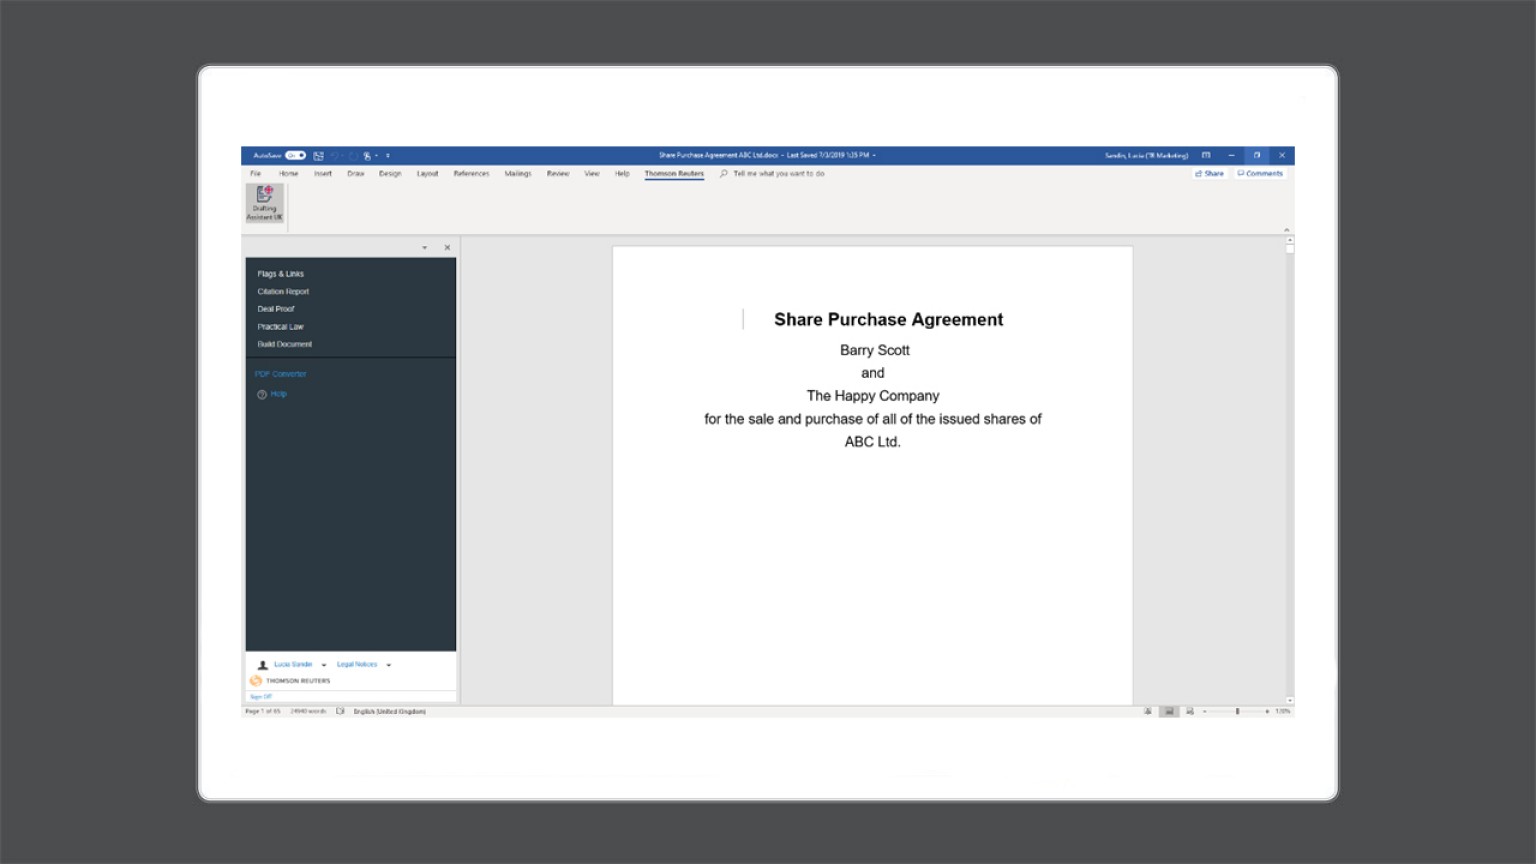Collapse the task pane options menu
This screenshot has width=1536, height=864.
(x=424, y=247)
